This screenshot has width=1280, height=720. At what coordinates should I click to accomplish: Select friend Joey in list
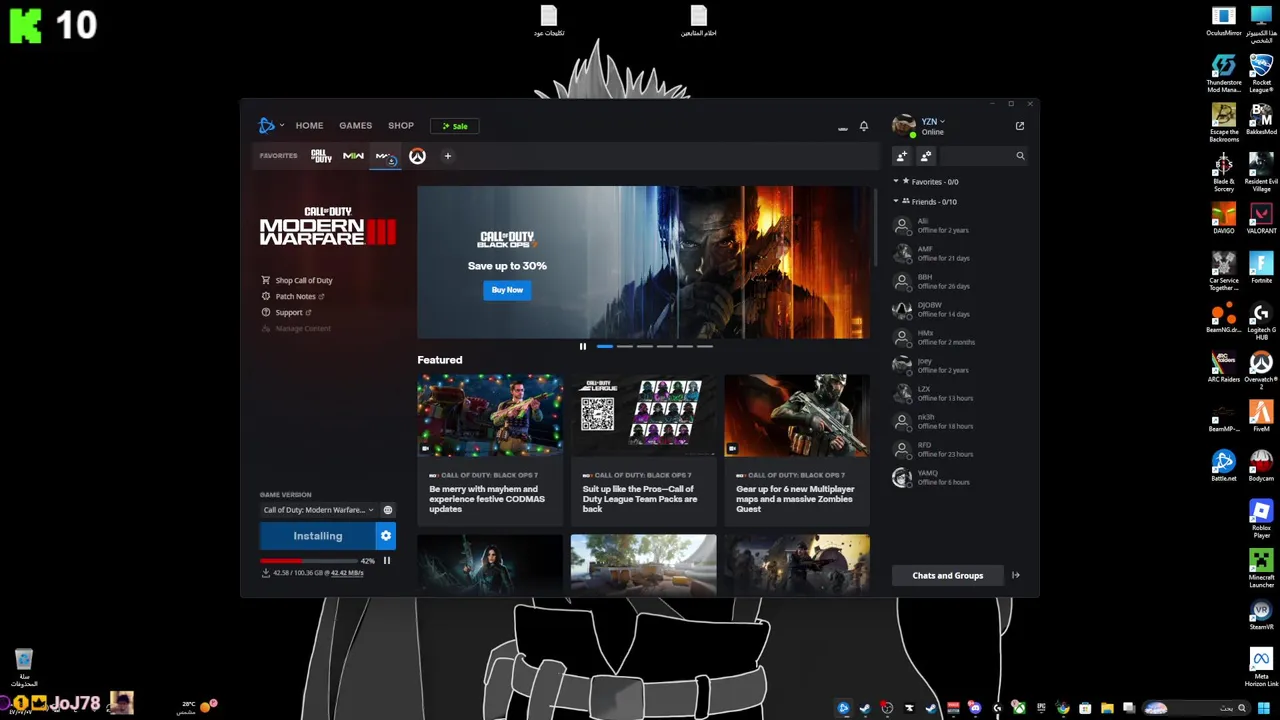click(958, 366)
